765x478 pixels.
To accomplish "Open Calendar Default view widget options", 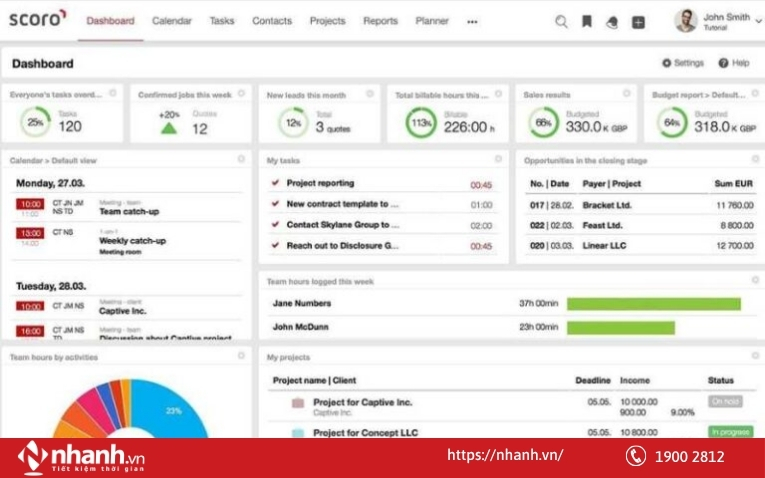I will click(241, 159).
